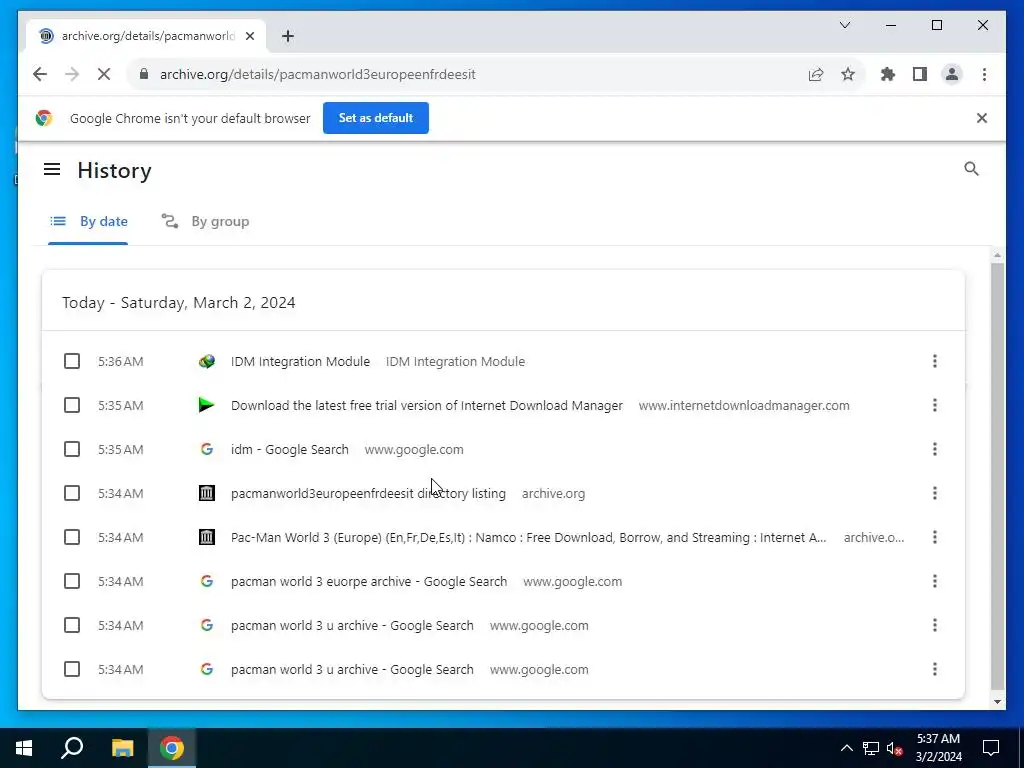This screenshot has height=768, width=1024.
Task: Click the IDM Integration Module favicon
Action: (x=206, y=361)
